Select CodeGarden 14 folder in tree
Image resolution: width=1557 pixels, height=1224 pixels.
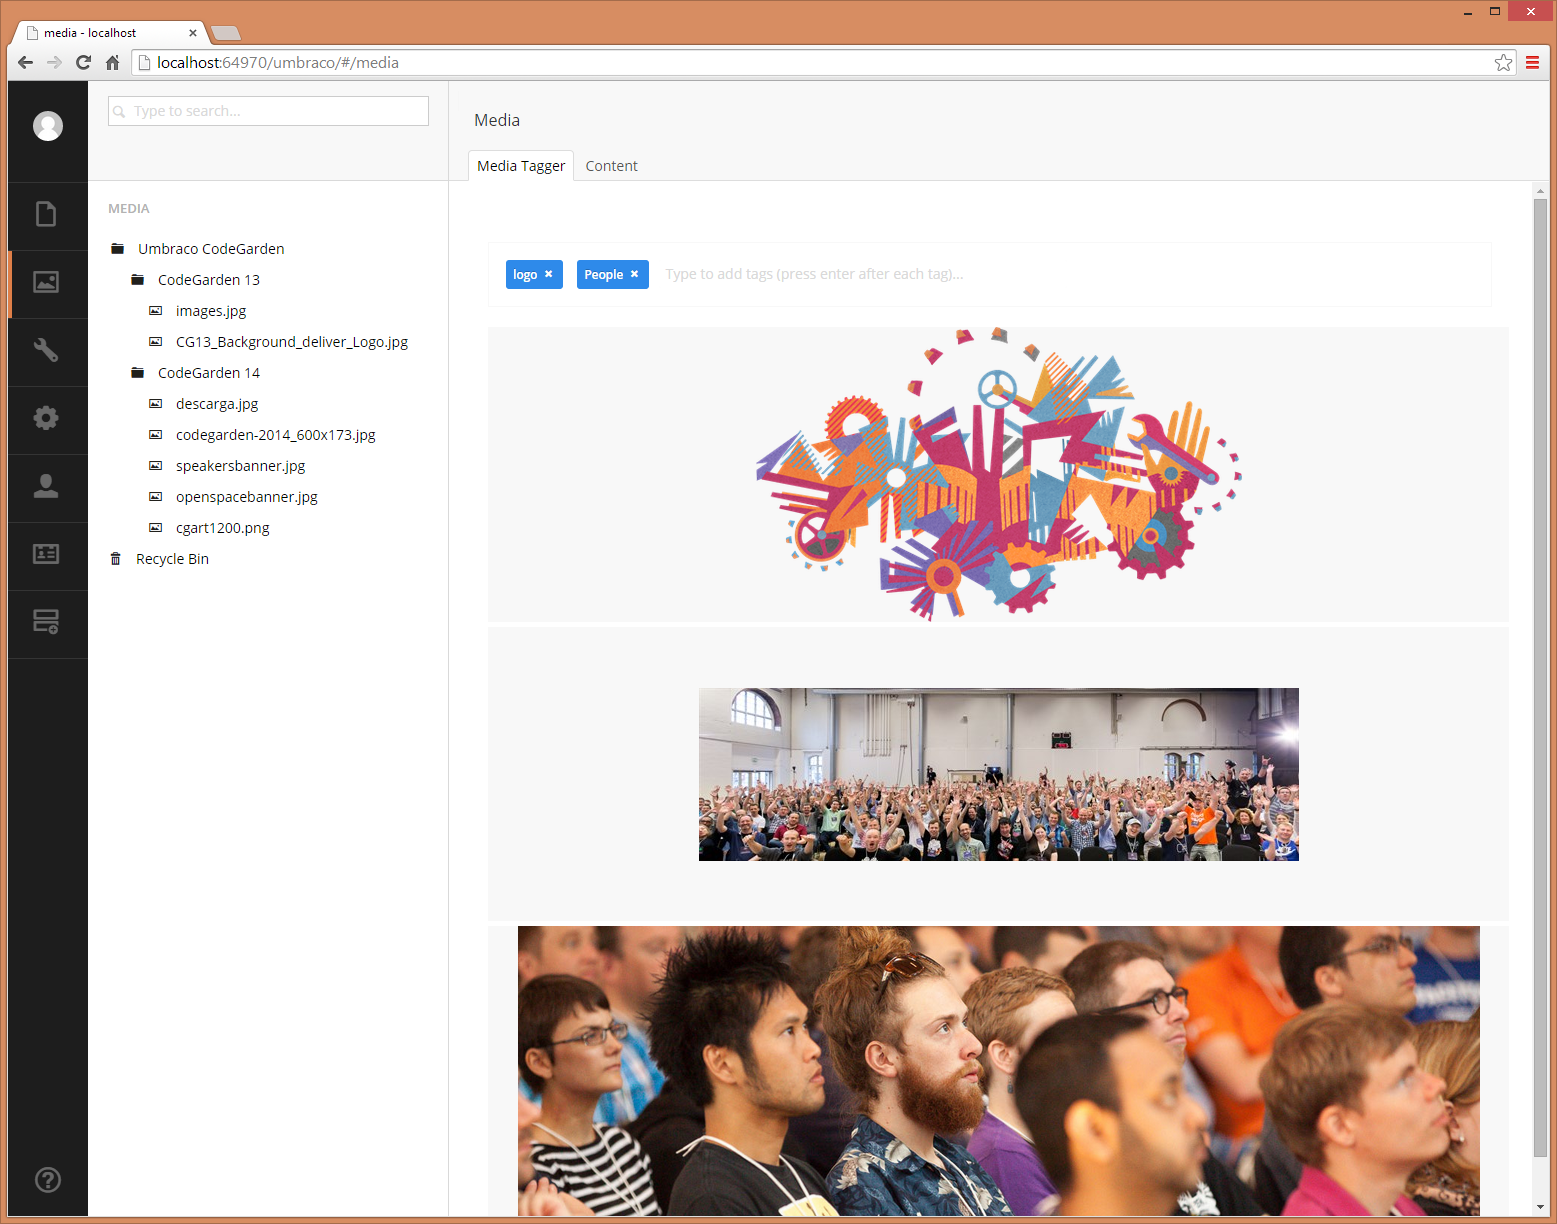[x=209, y=373]
